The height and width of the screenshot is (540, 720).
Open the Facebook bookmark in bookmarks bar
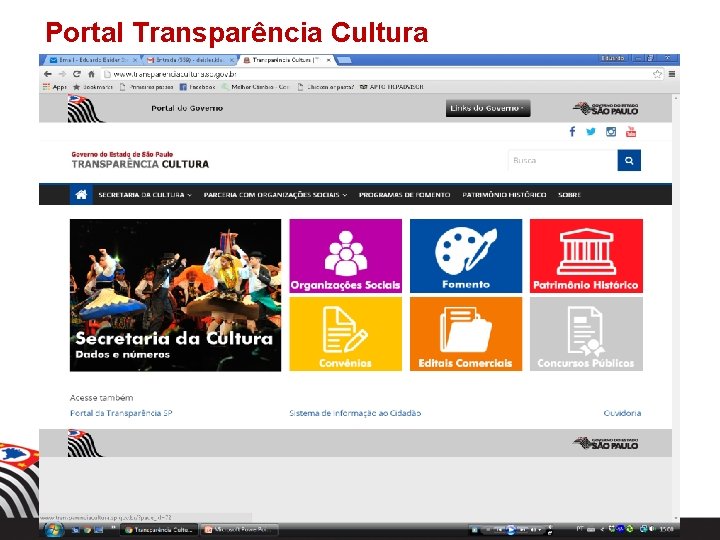tap(197, 87)
